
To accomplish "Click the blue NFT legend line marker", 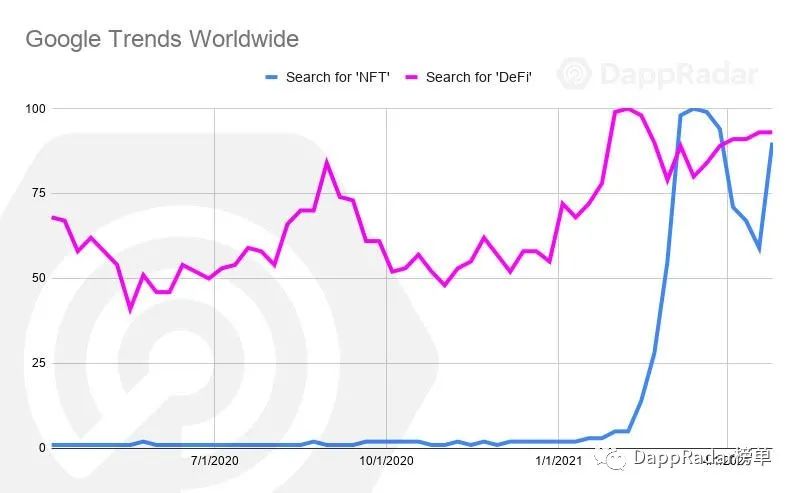I will (272, 77).
